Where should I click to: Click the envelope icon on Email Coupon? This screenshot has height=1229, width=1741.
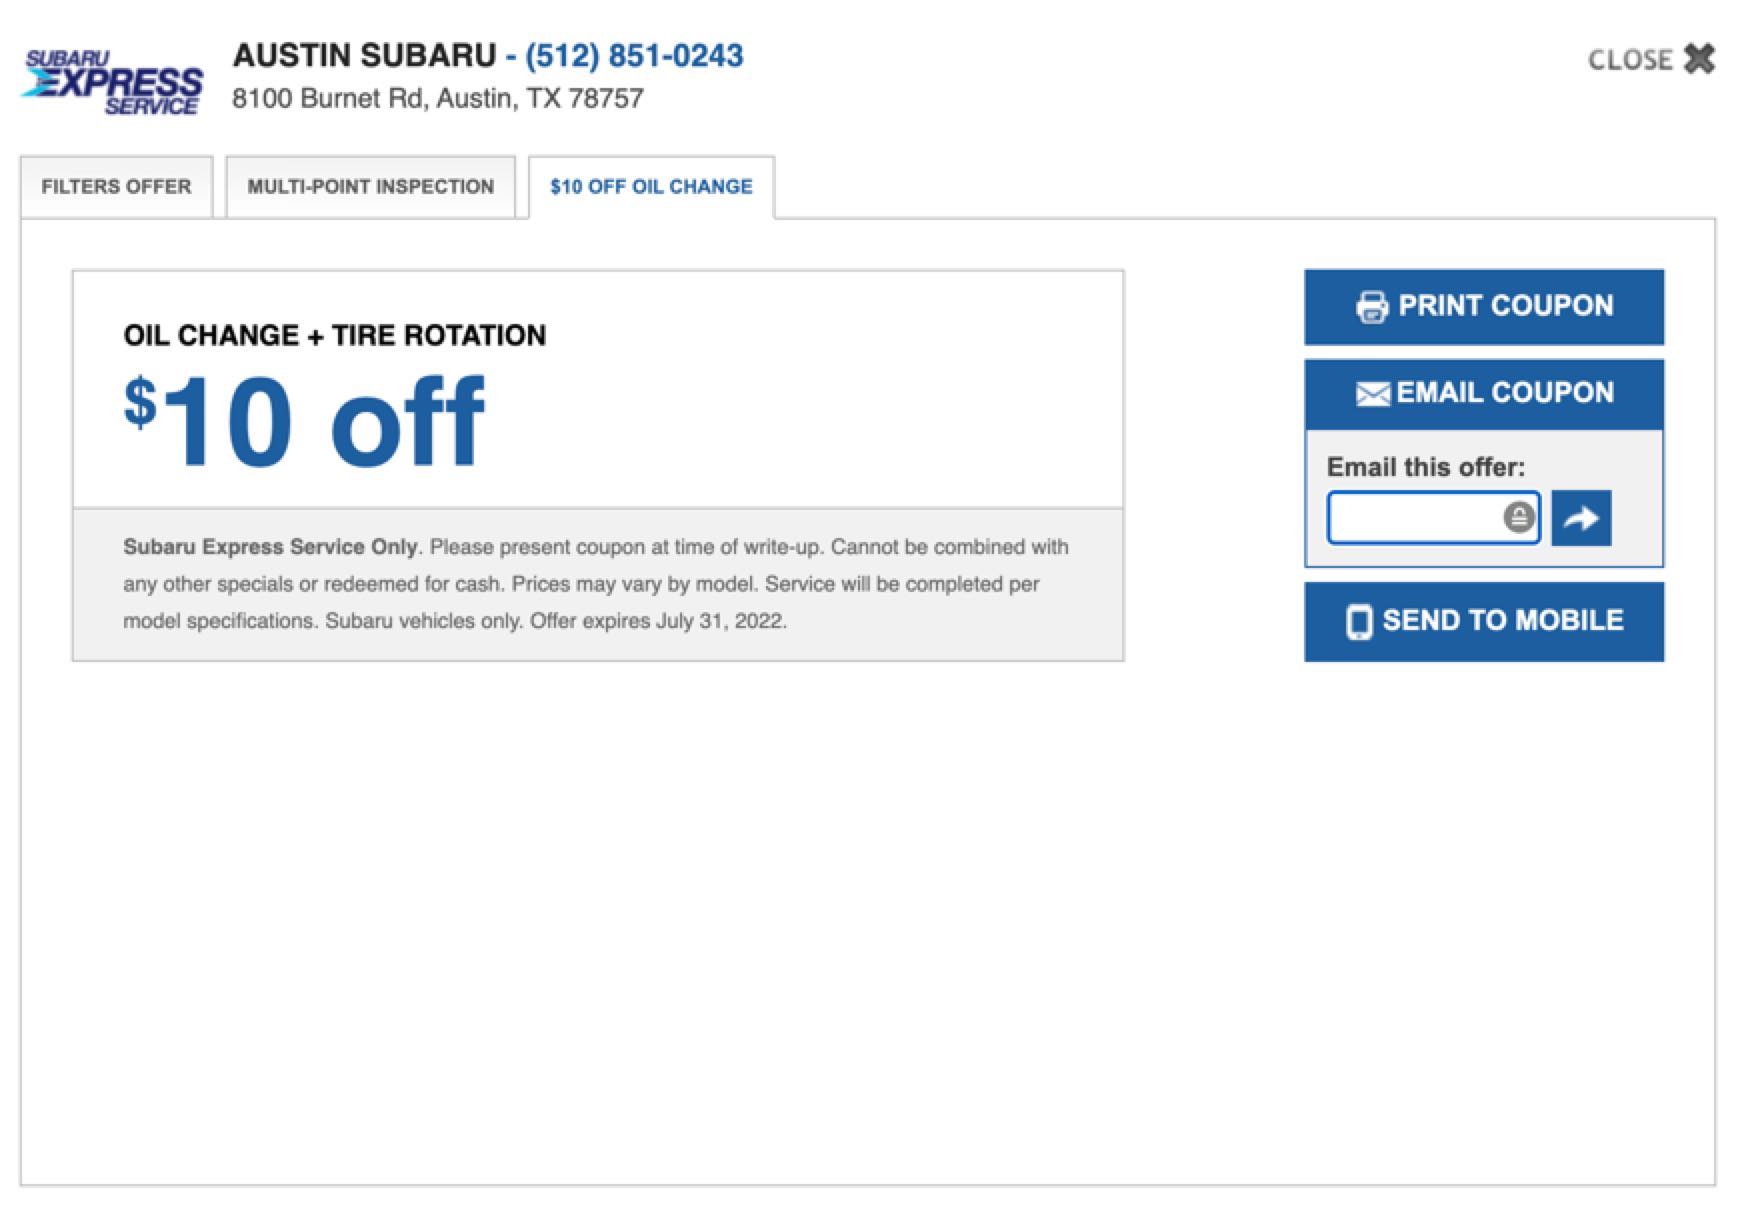point(1372,394)
